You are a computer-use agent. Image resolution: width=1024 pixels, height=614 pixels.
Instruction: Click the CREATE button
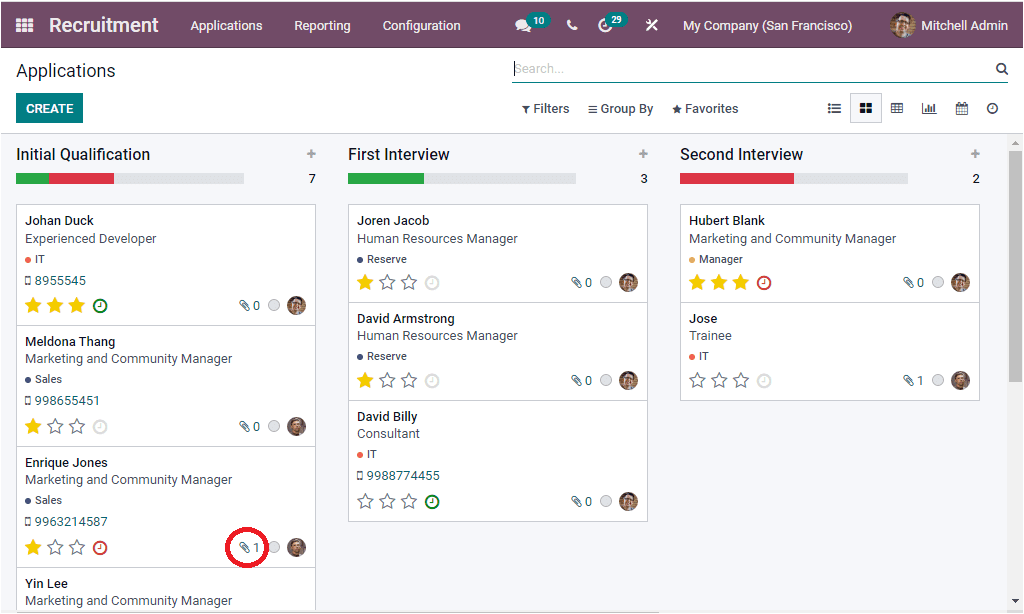[x=49, y=107]
